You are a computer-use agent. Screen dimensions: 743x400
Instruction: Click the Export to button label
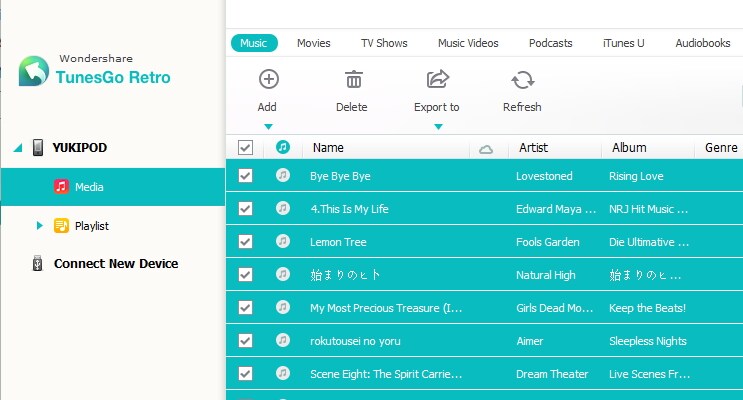(437, 107)
